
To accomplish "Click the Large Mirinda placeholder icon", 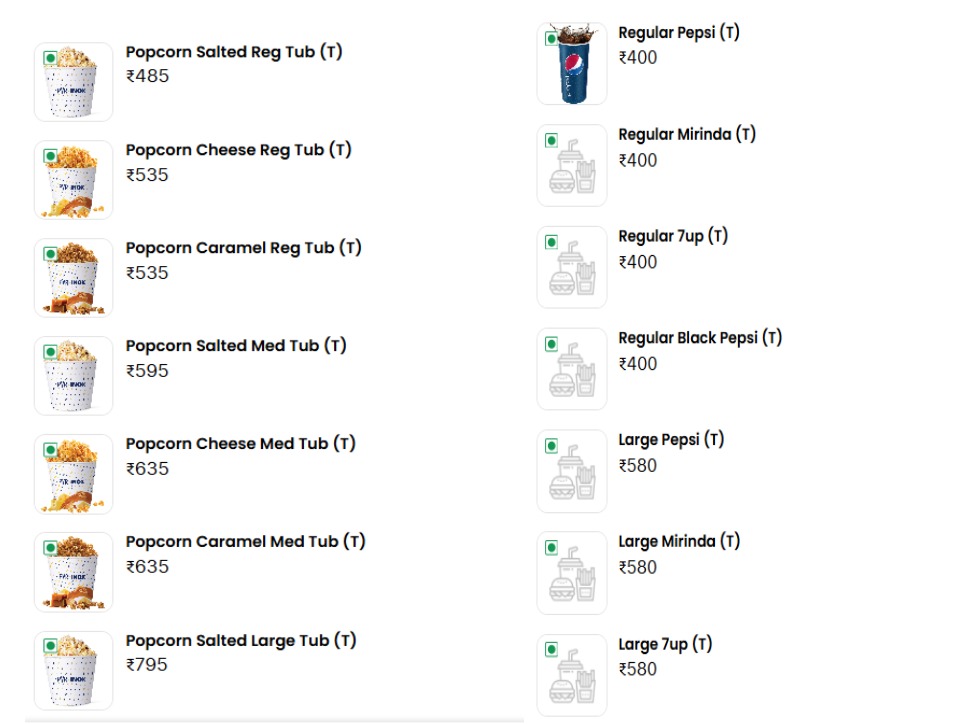I will [x=572, y=574].
